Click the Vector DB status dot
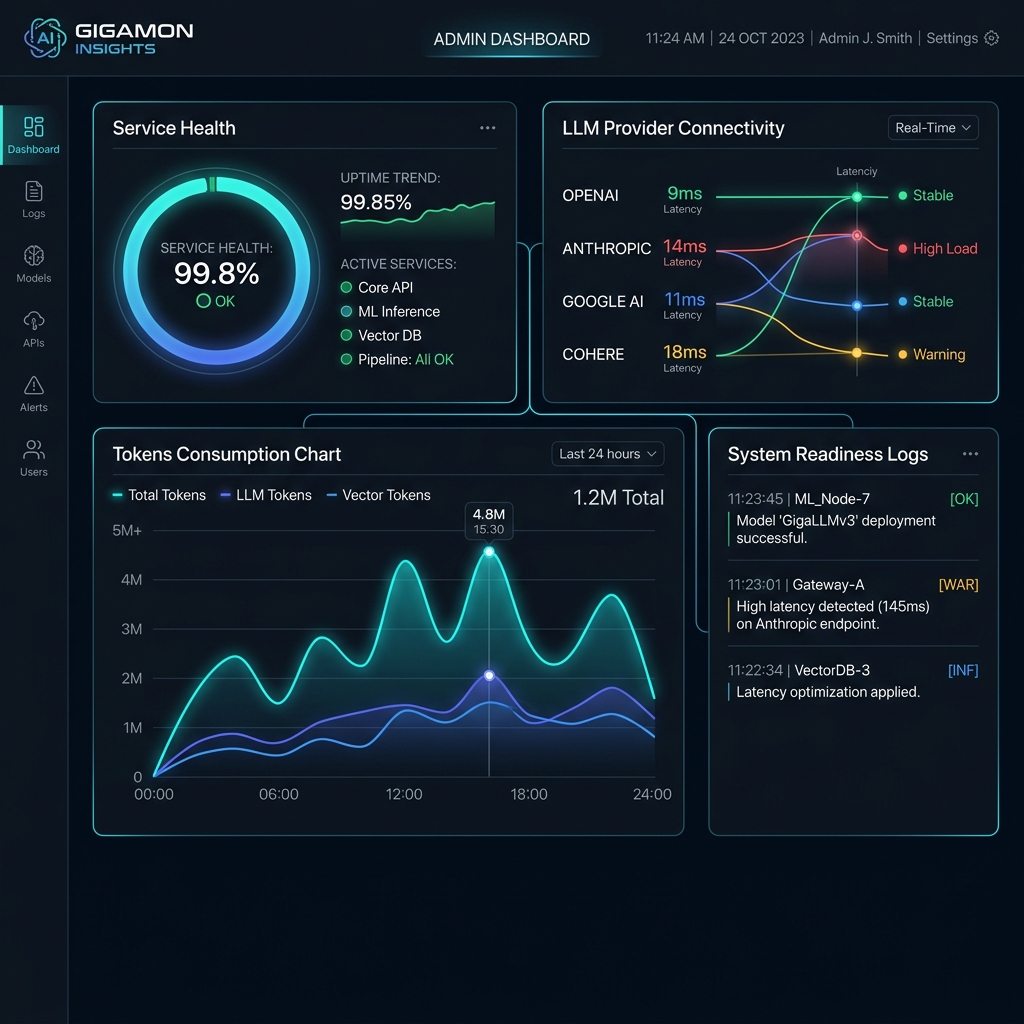 (347, 335)
